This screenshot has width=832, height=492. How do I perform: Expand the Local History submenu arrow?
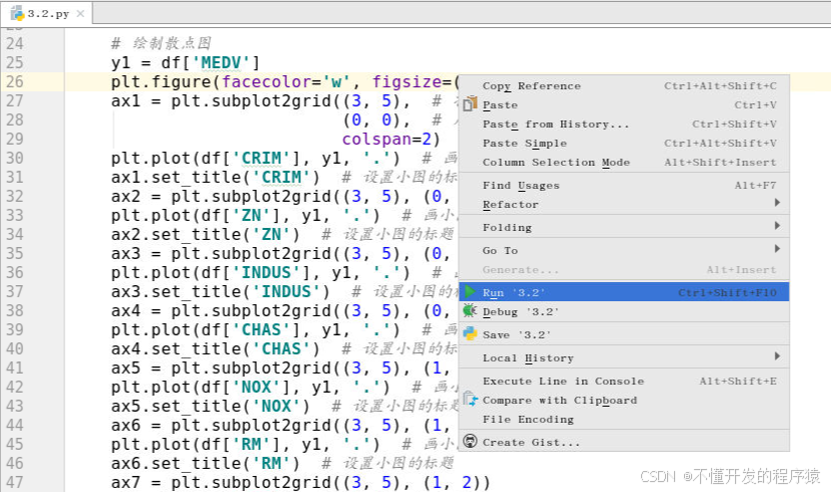777,356
